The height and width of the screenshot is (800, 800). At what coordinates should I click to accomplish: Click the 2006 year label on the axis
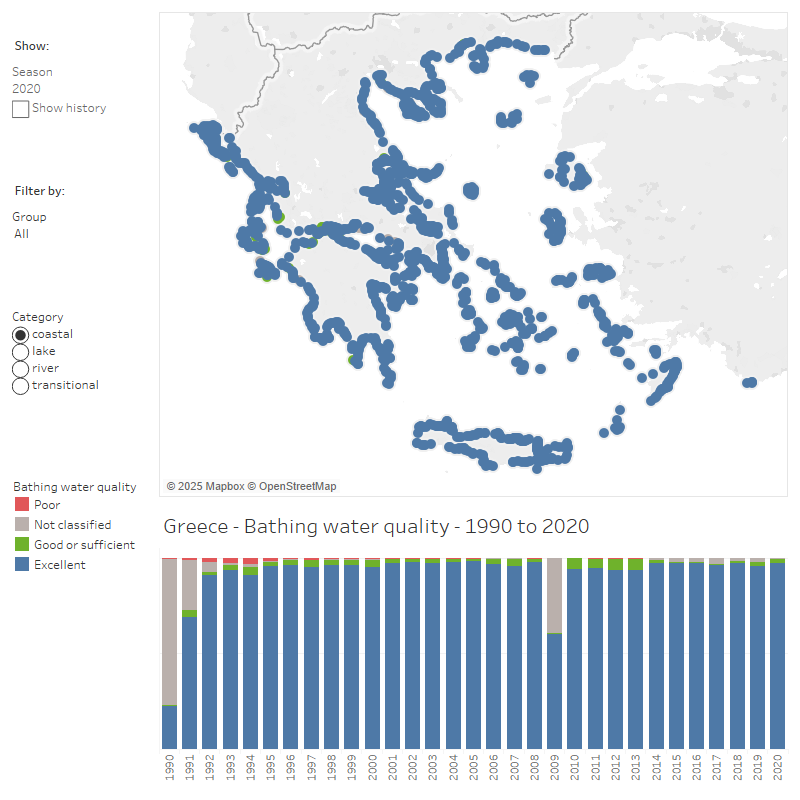[x=494, y=767]
